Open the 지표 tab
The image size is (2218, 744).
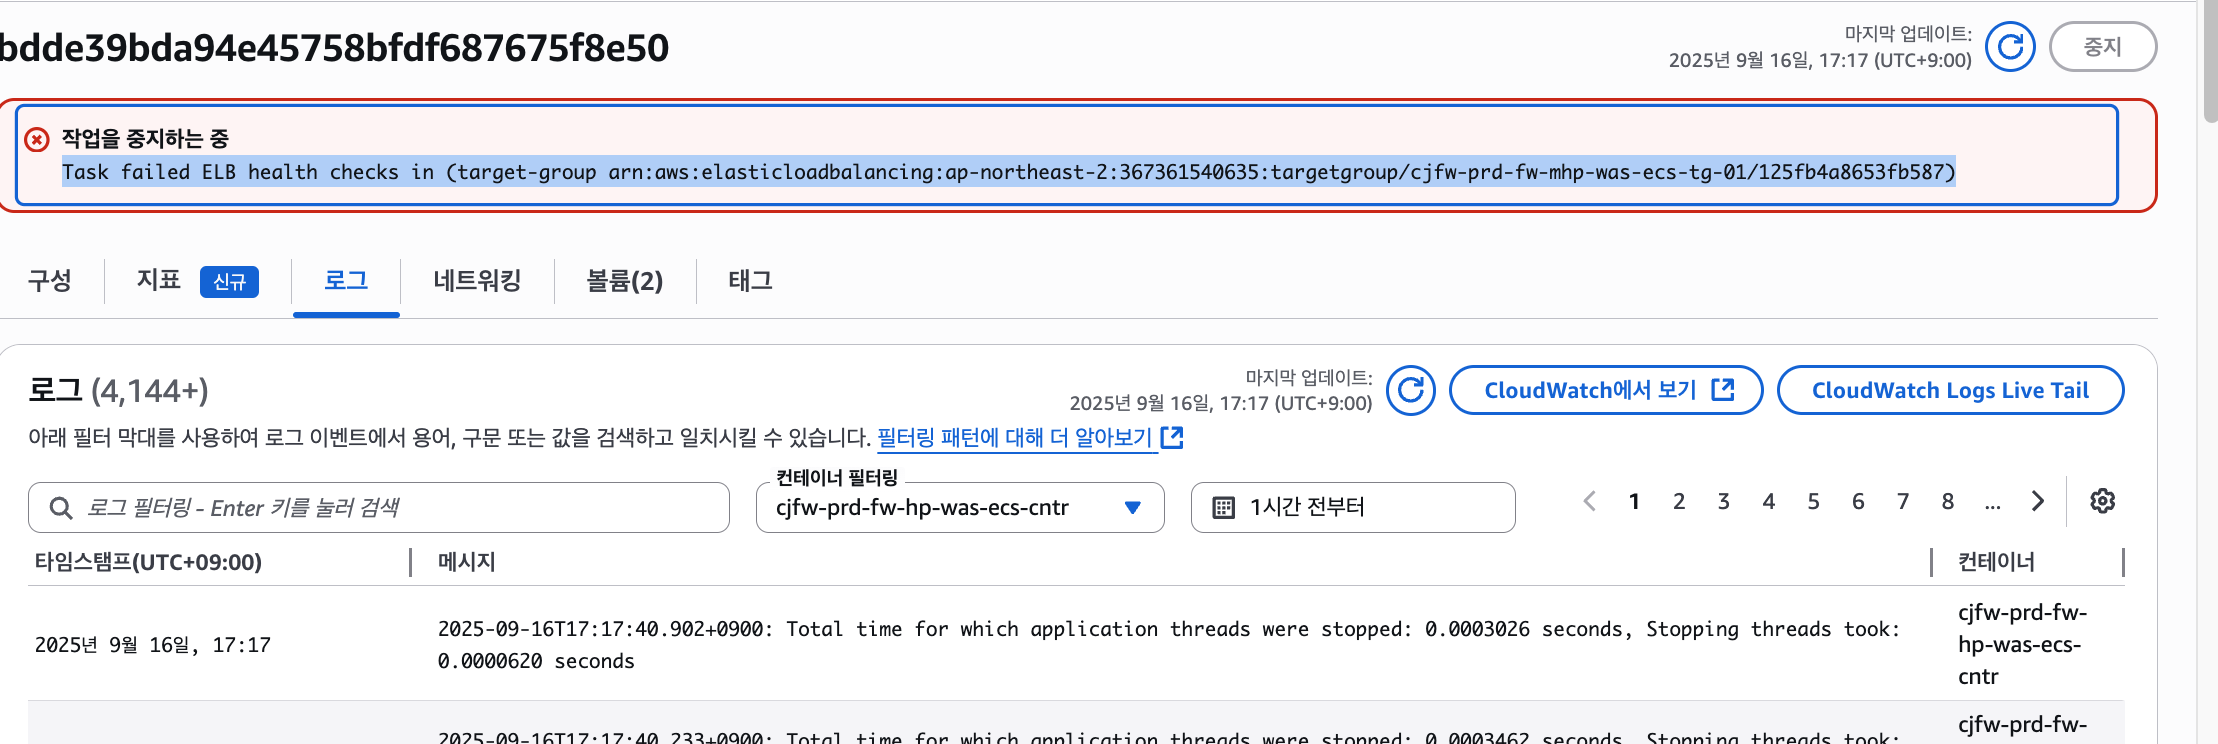159,281
